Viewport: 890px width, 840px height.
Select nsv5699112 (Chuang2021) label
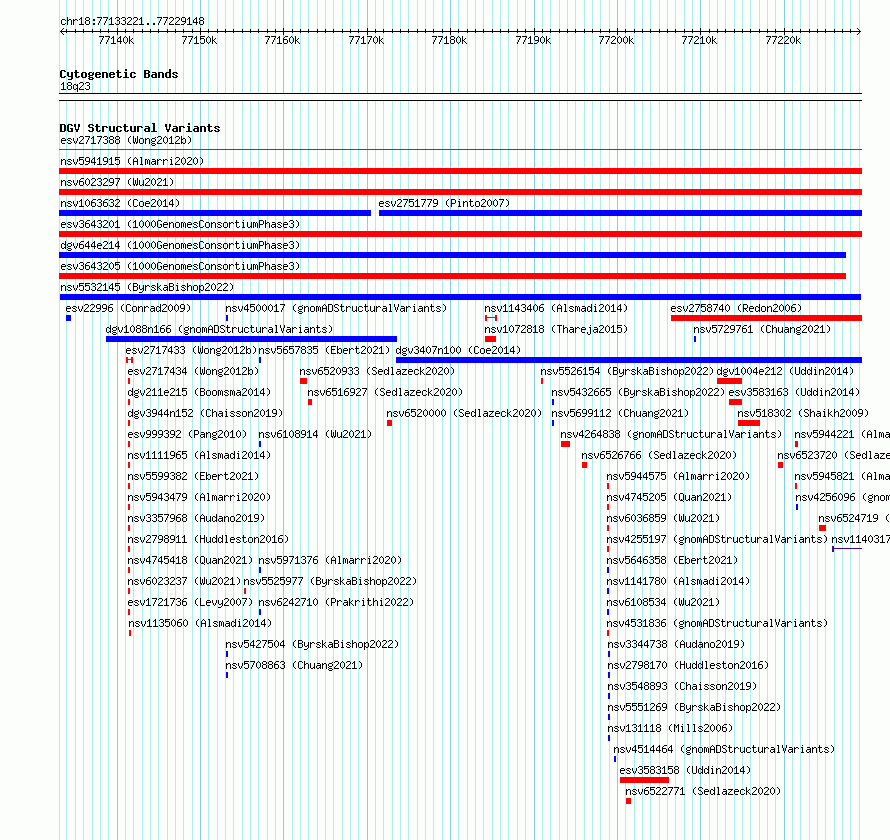(620, 413)
